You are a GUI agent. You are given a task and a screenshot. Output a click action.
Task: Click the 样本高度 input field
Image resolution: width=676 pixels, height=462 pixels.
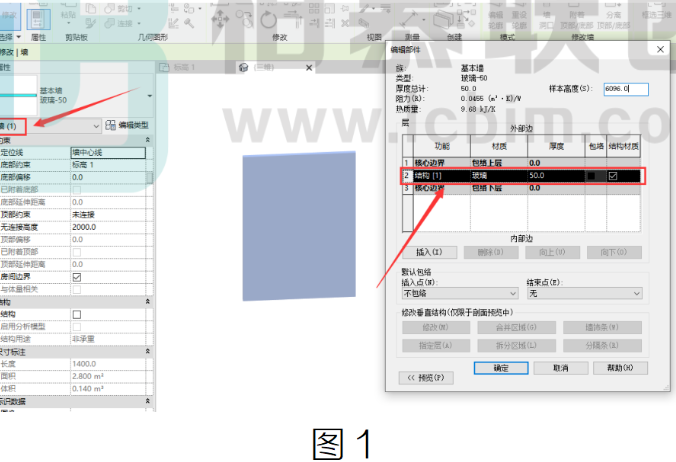click(x=626, y=89)
